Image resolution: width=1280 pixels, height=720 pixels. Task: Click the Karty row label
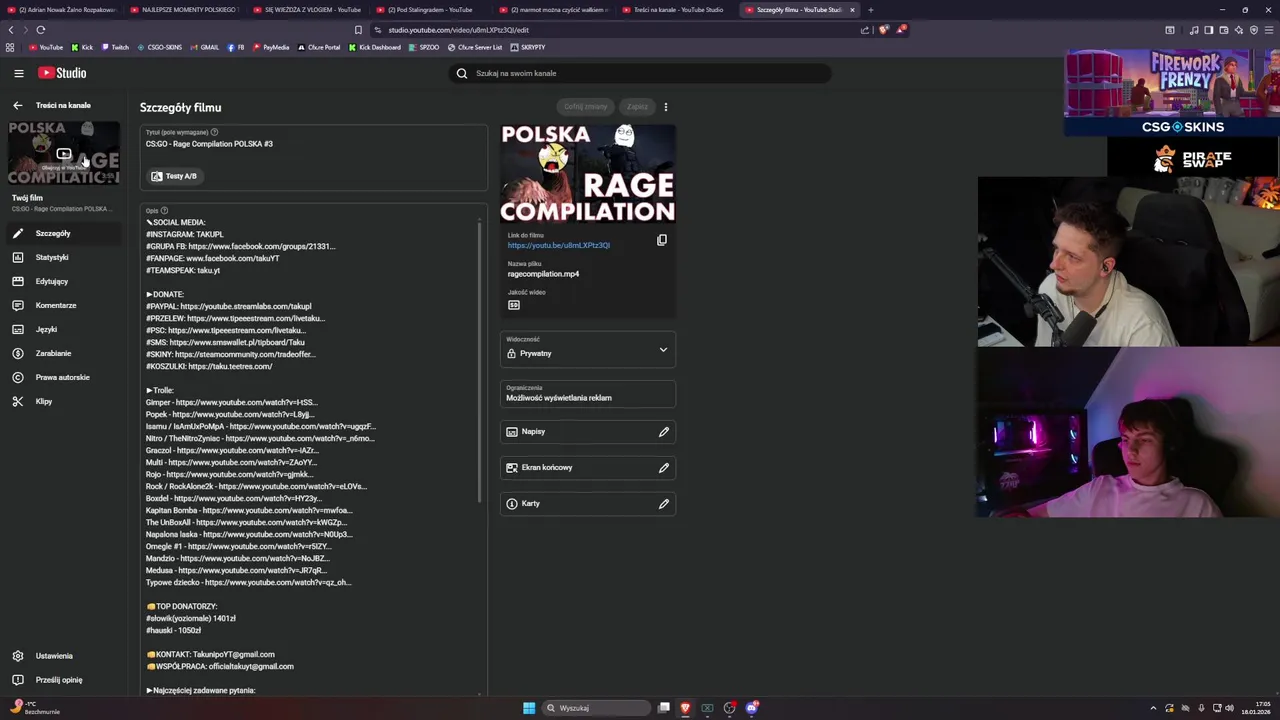click(x=530, y=504)
